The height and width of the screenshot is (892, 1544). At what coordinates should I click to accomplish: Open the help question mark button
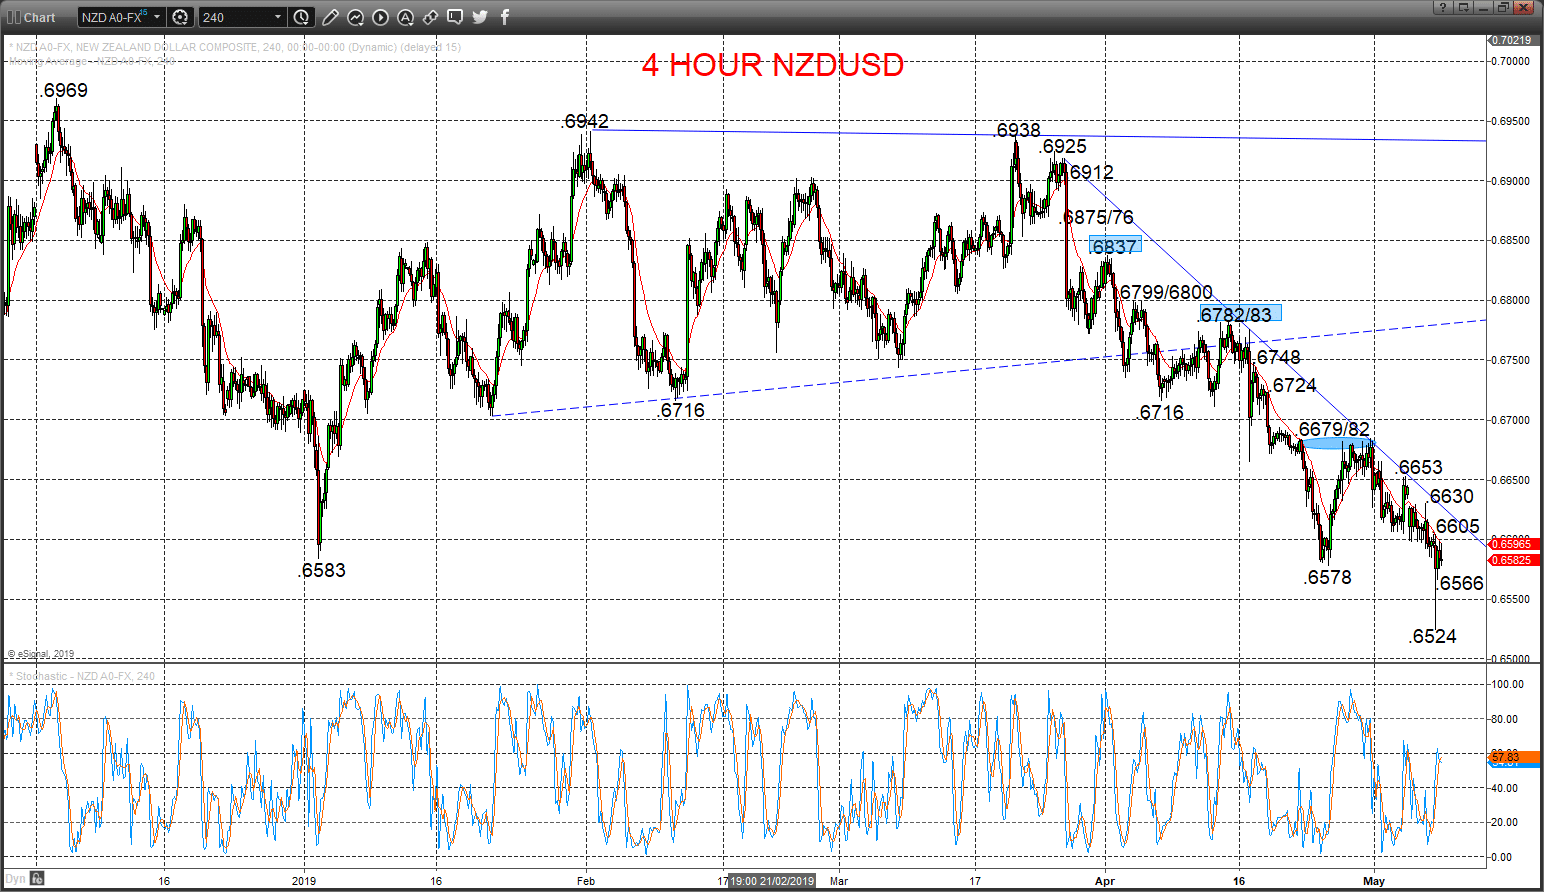[x=1442, y=7]
